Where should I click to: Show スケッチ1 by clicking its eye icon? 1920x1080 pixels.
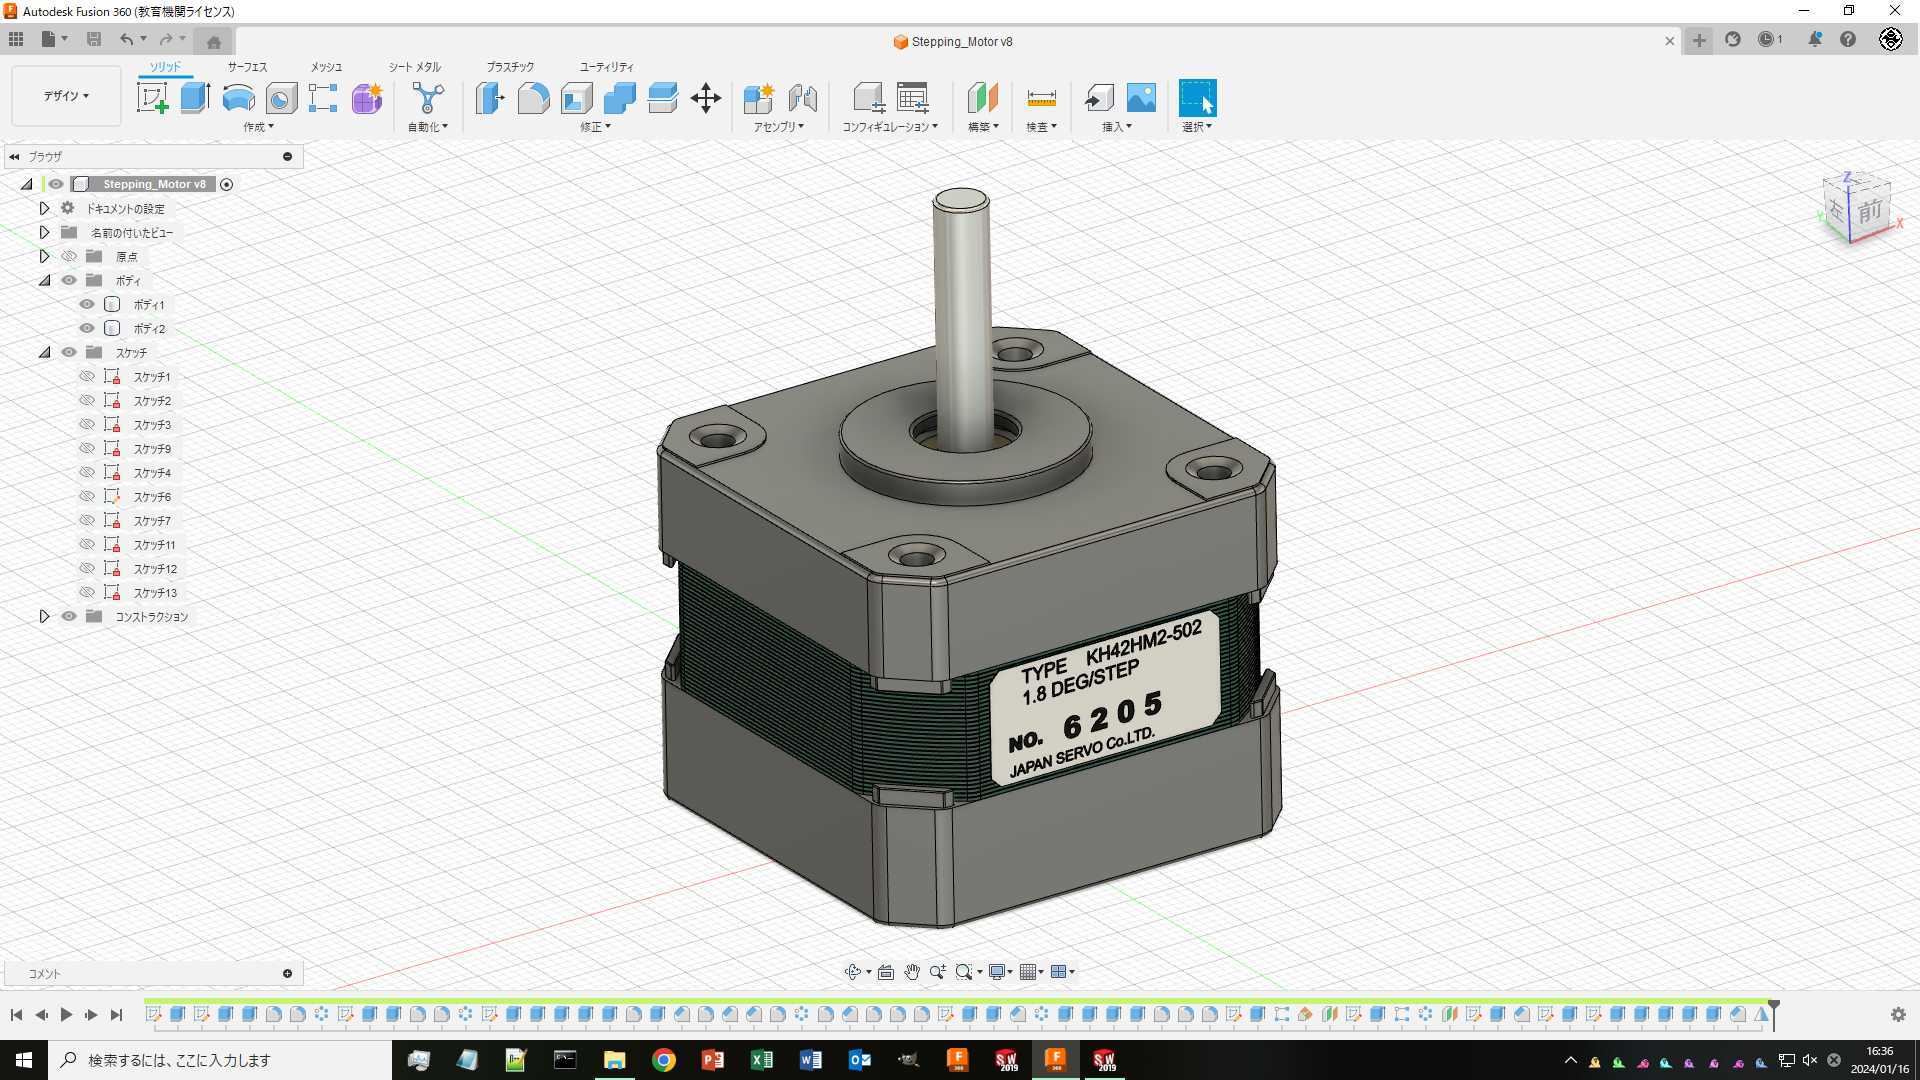[87, 376]
